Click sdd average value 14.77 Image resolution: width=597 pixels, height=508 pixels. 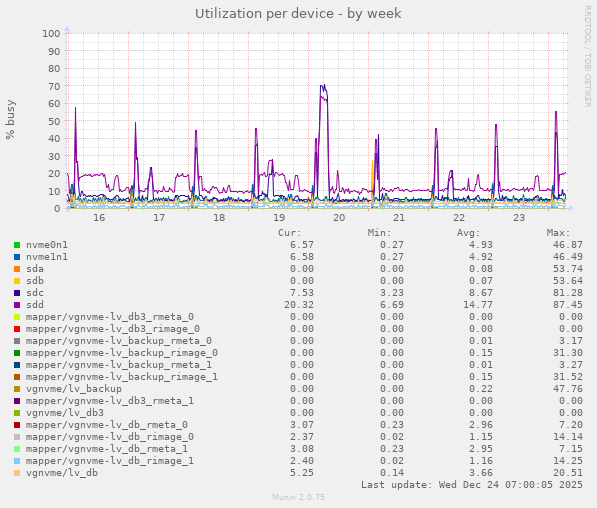pos(478,305)
